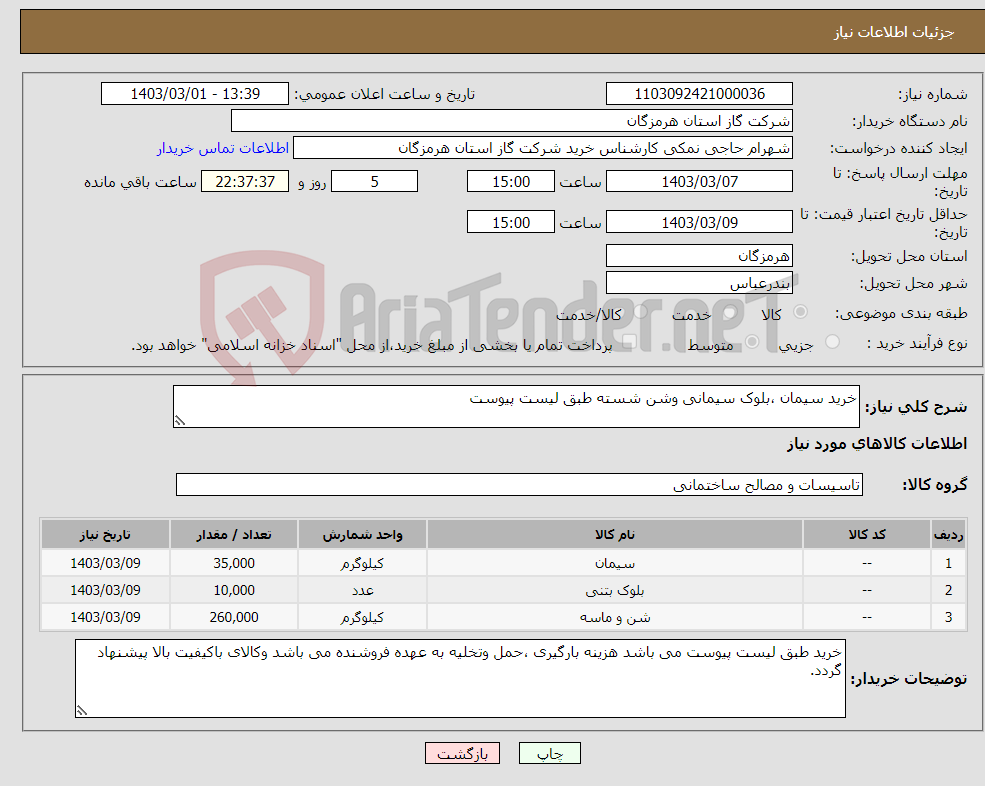This screenshot has height=786, width=985.
Task: Click quantity cell 260,000
Action: (234, 618)
